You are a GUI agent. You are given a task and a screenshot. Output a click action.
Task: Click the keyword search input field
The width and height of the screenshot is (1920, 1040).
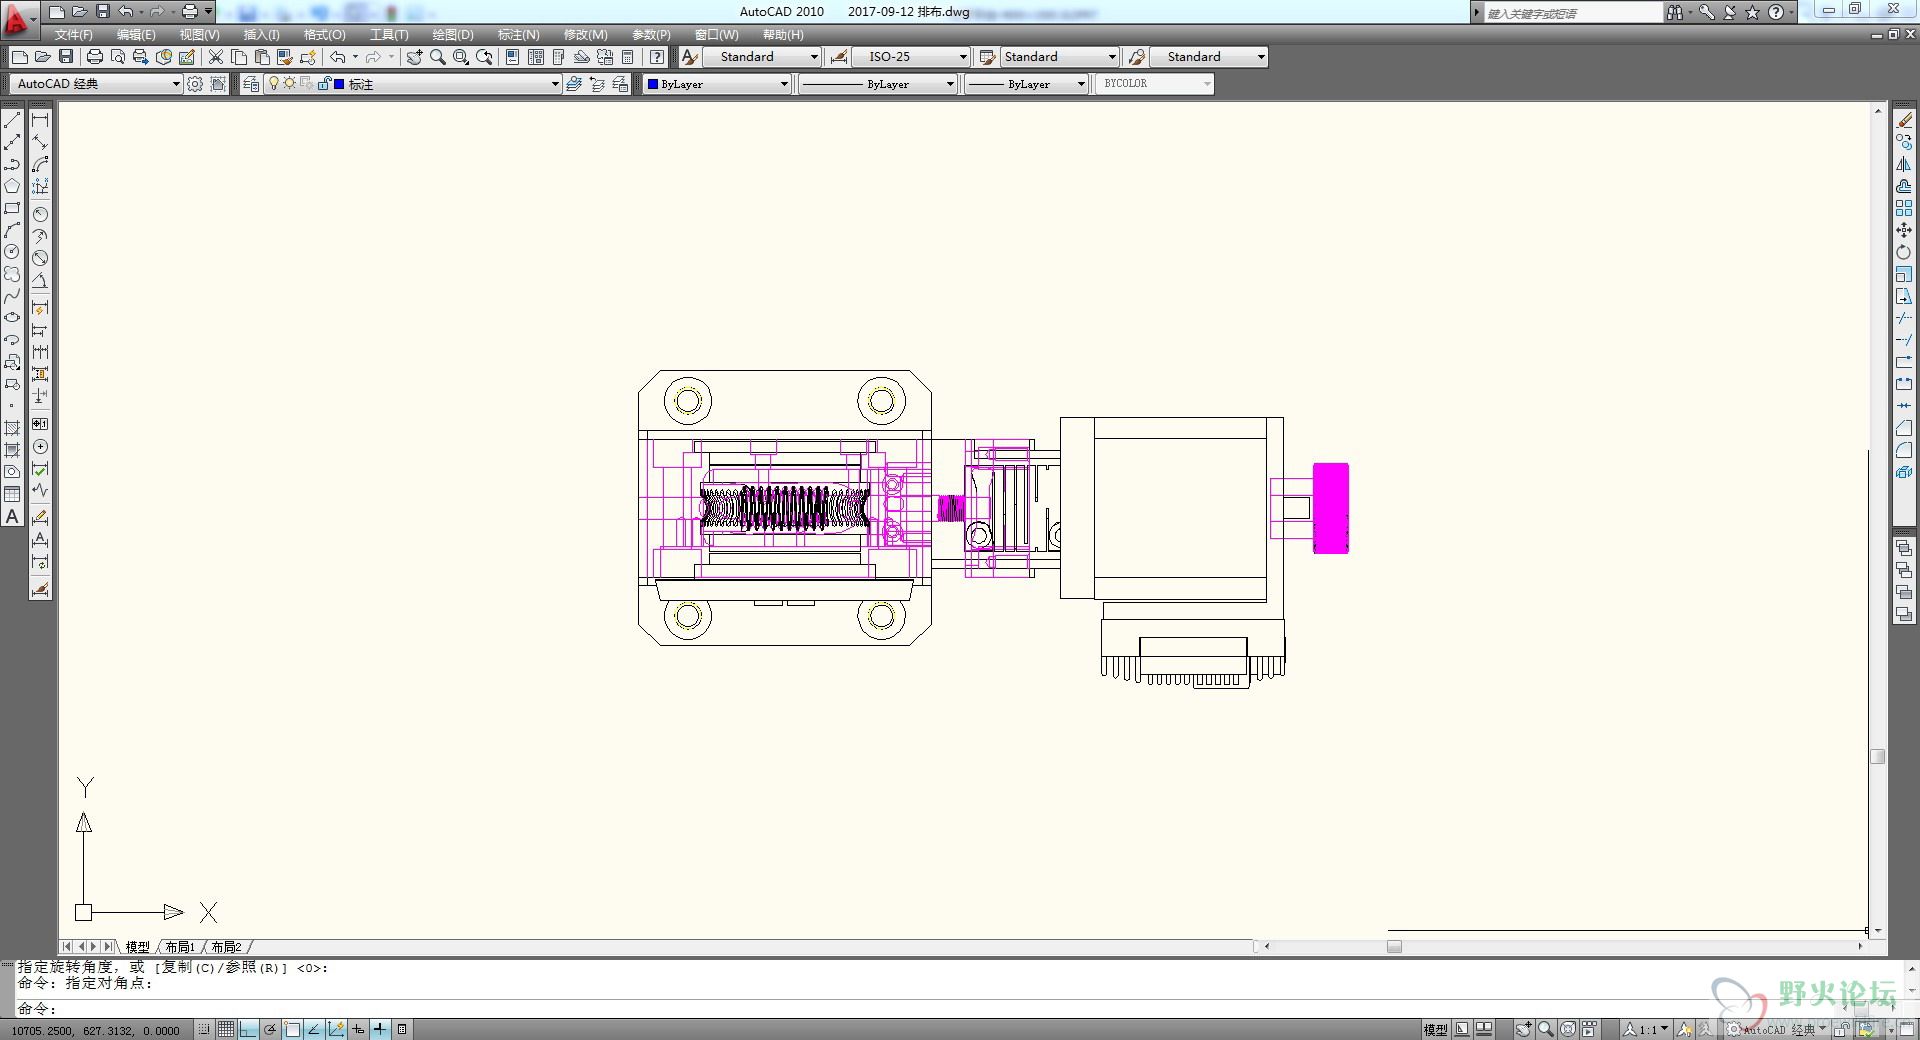[x=1572, y=13]
